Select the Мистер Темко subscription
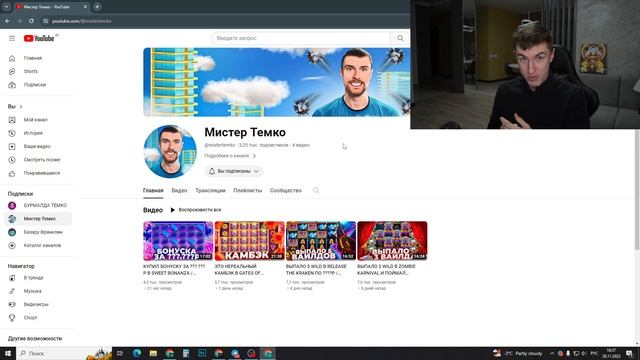 [x=38, y=219]
